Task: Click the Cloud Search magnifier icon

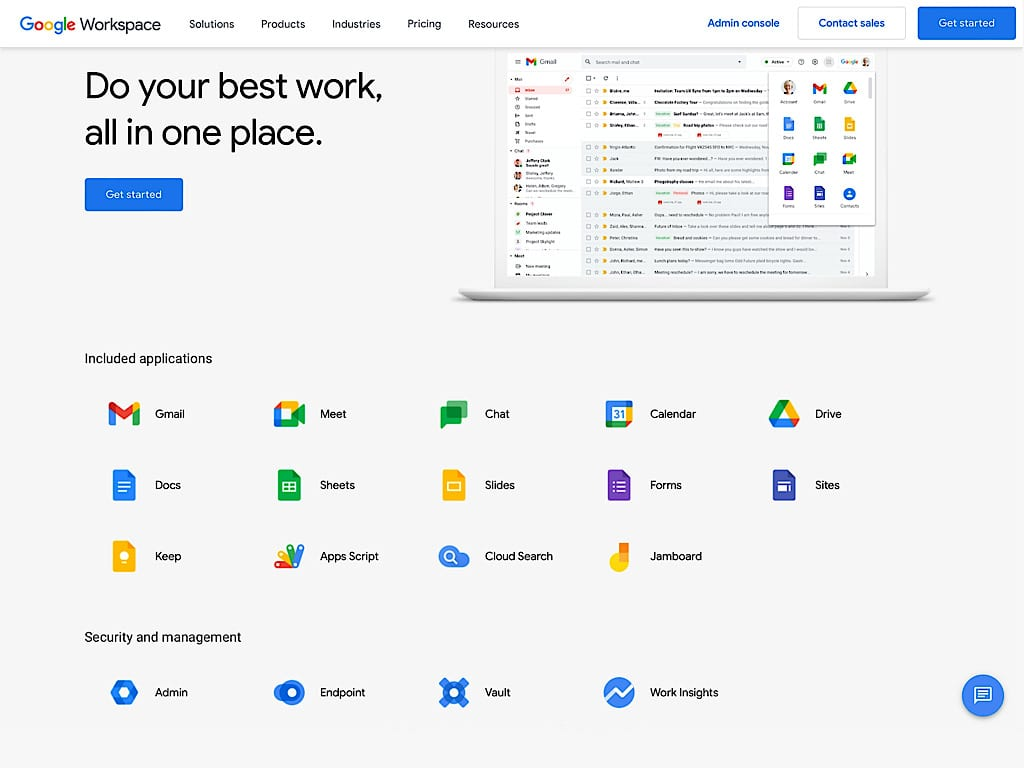Action: [x=453, y=556]
